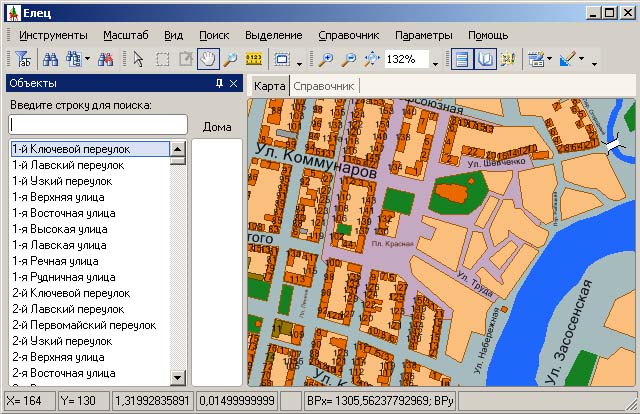Select 2-я Восточная улица
The image size is (640, 414).
pos(90,373)
